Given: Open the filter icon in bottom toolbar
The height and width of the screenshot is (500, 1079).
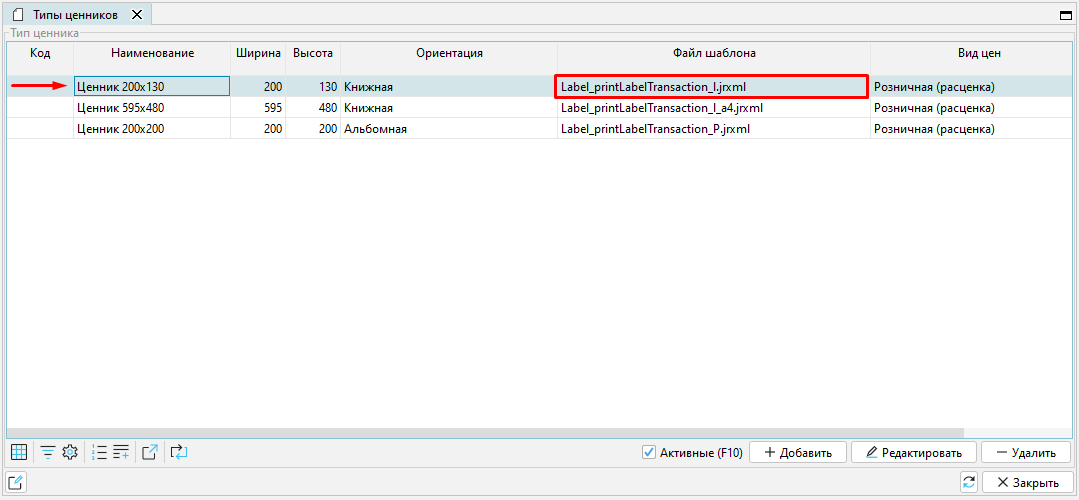Looking at the screenshot, I should click(47, 452).
